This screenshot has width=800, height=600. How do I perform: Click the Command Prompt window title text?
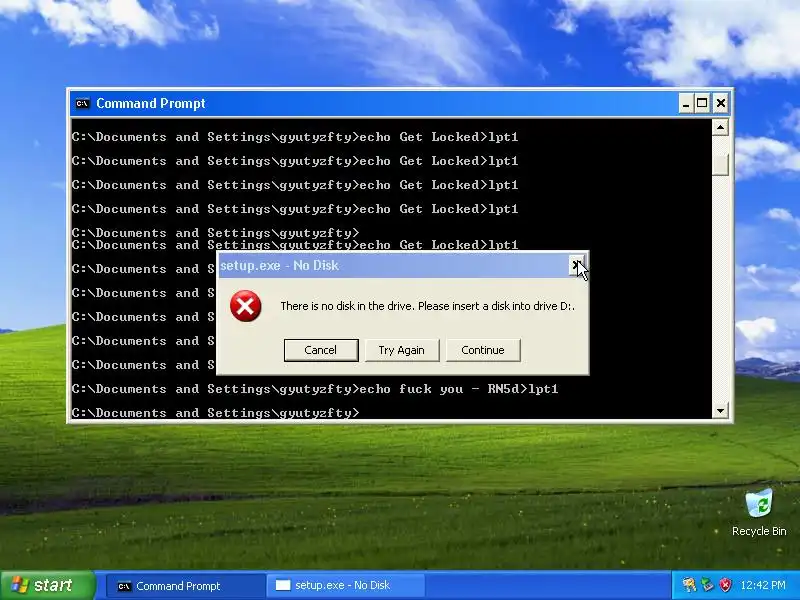click(x=151, y=104)
